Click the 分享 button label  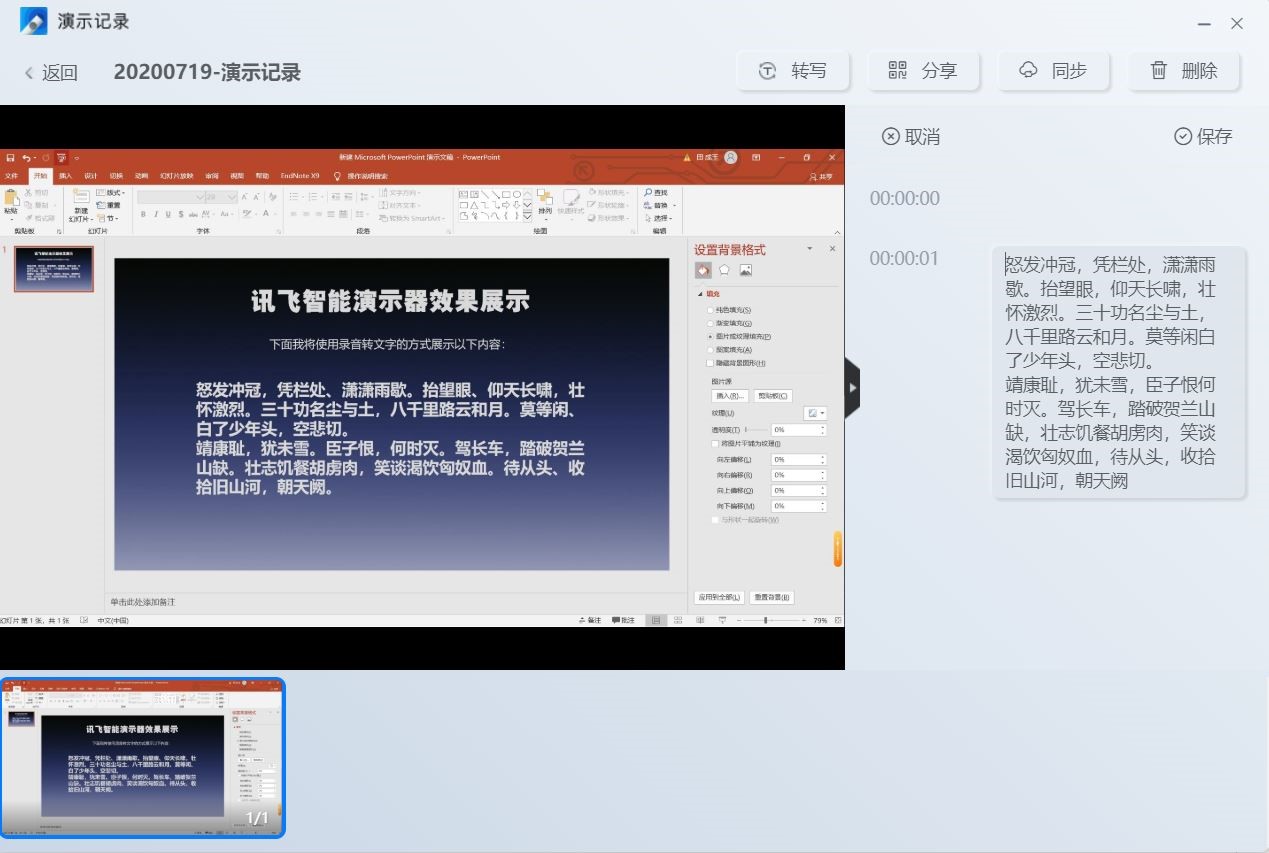pos(939,70)
